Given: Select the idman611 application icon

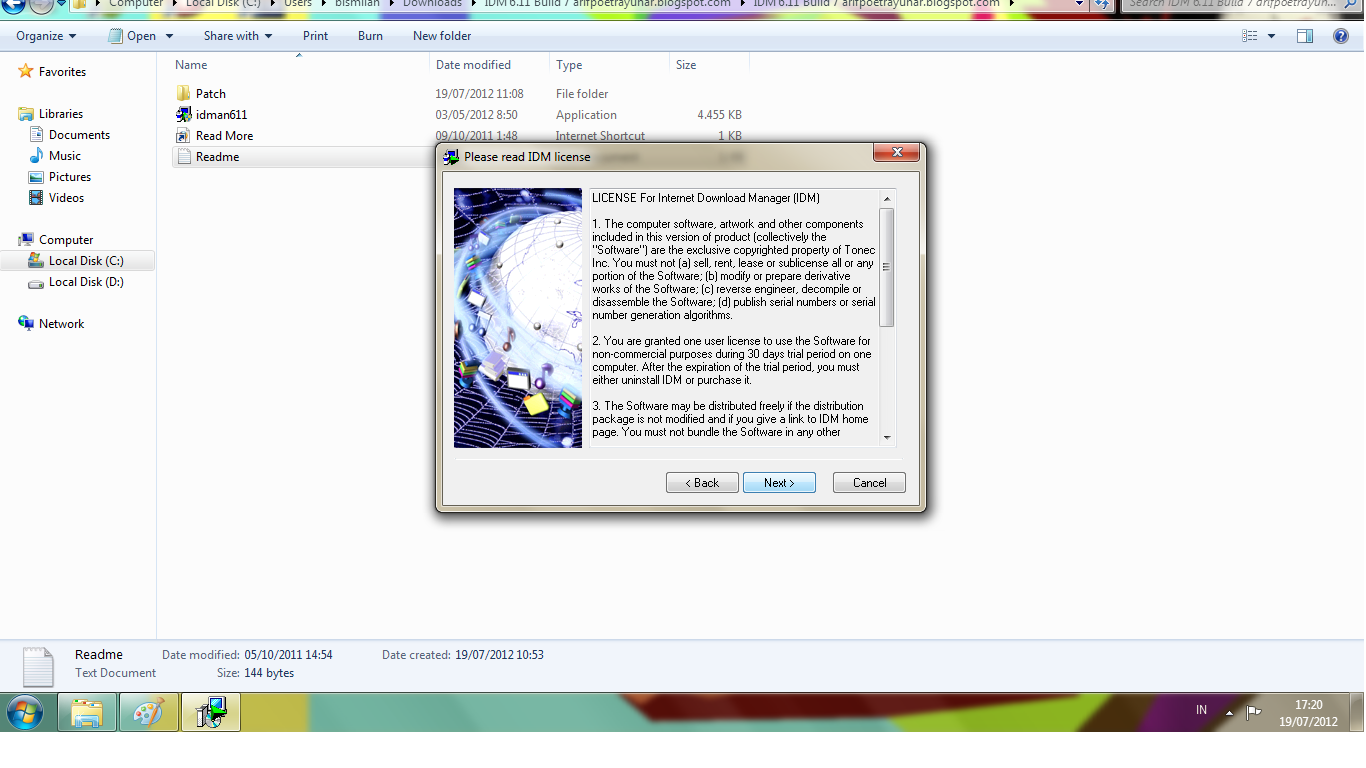Looking at the screenshot, I should pos(183,114).
